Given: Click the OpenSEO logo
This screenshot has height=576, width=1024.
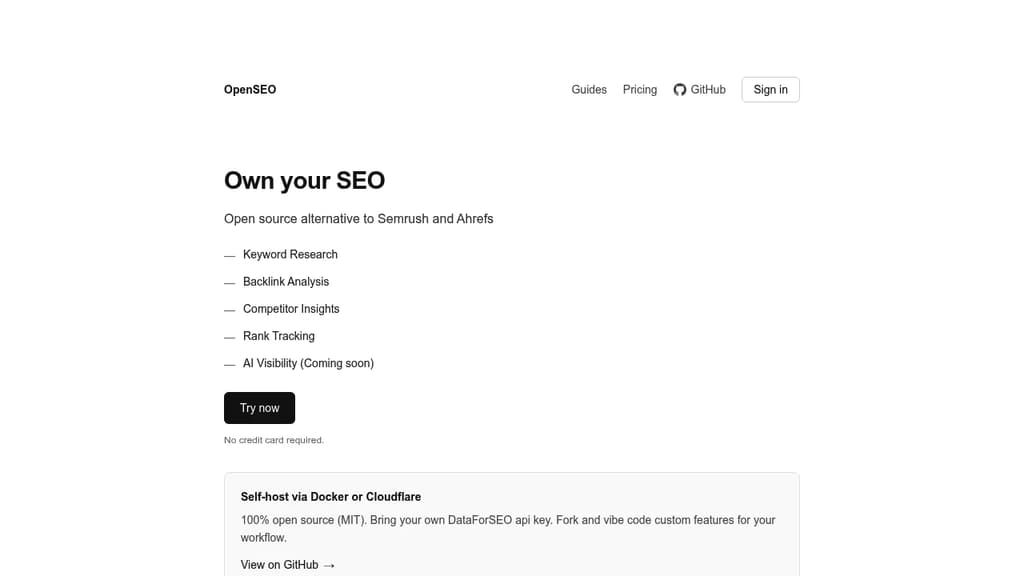Looking at the screenshot, I should tap(249, 89).
